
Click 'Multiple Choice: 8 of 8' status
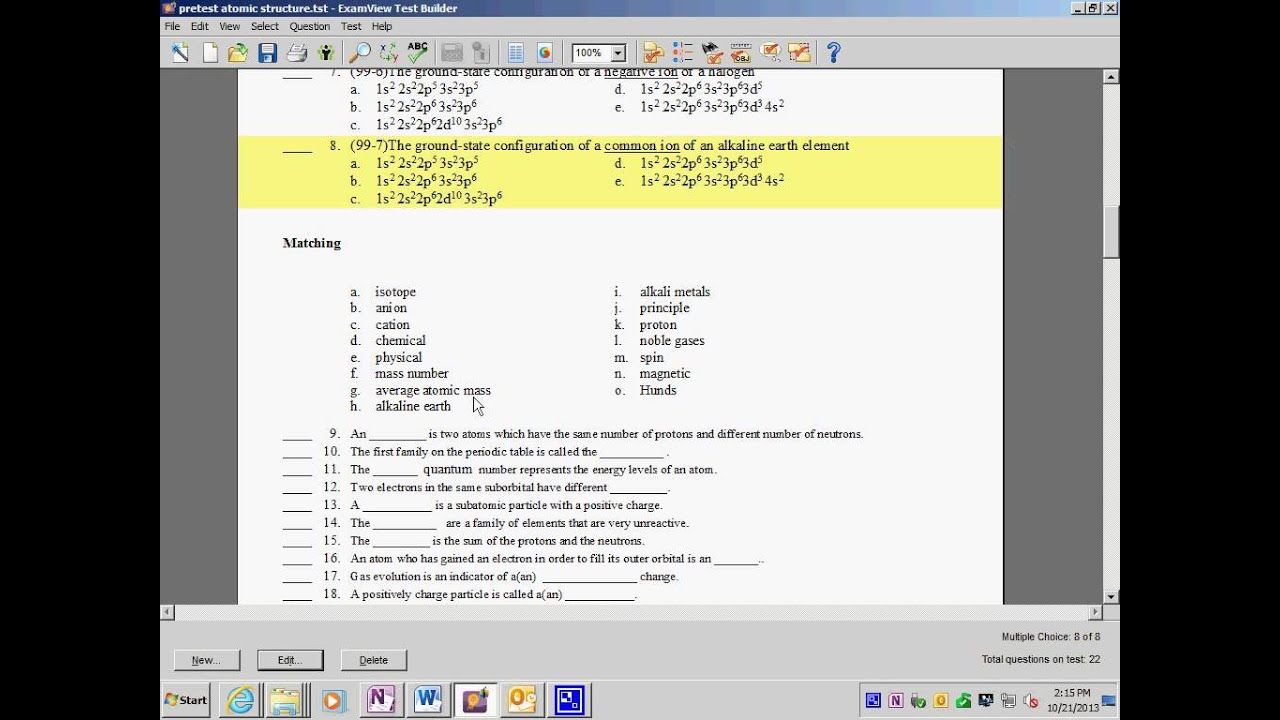coord(1051,637)
